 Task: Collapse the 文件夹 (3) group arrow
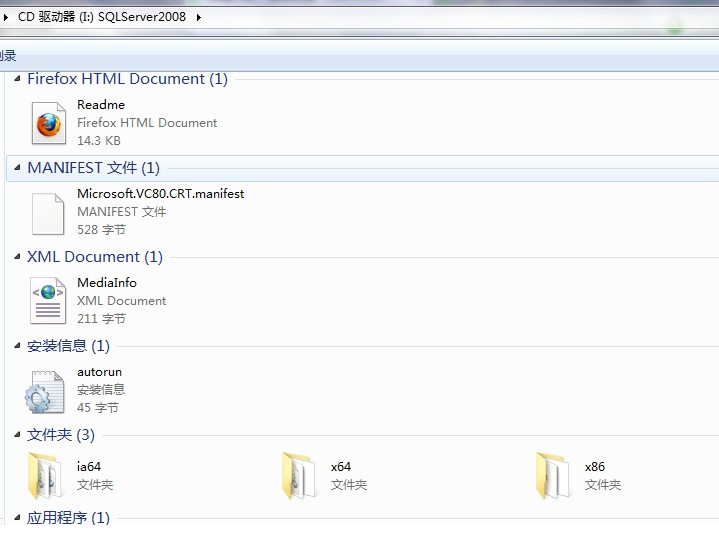(17, 435)
